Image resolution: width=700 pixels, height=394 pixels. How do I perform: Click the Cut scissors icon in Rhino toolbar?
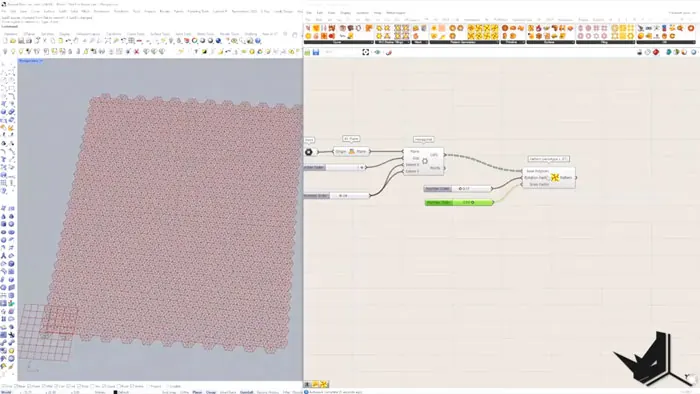[45, 41]
